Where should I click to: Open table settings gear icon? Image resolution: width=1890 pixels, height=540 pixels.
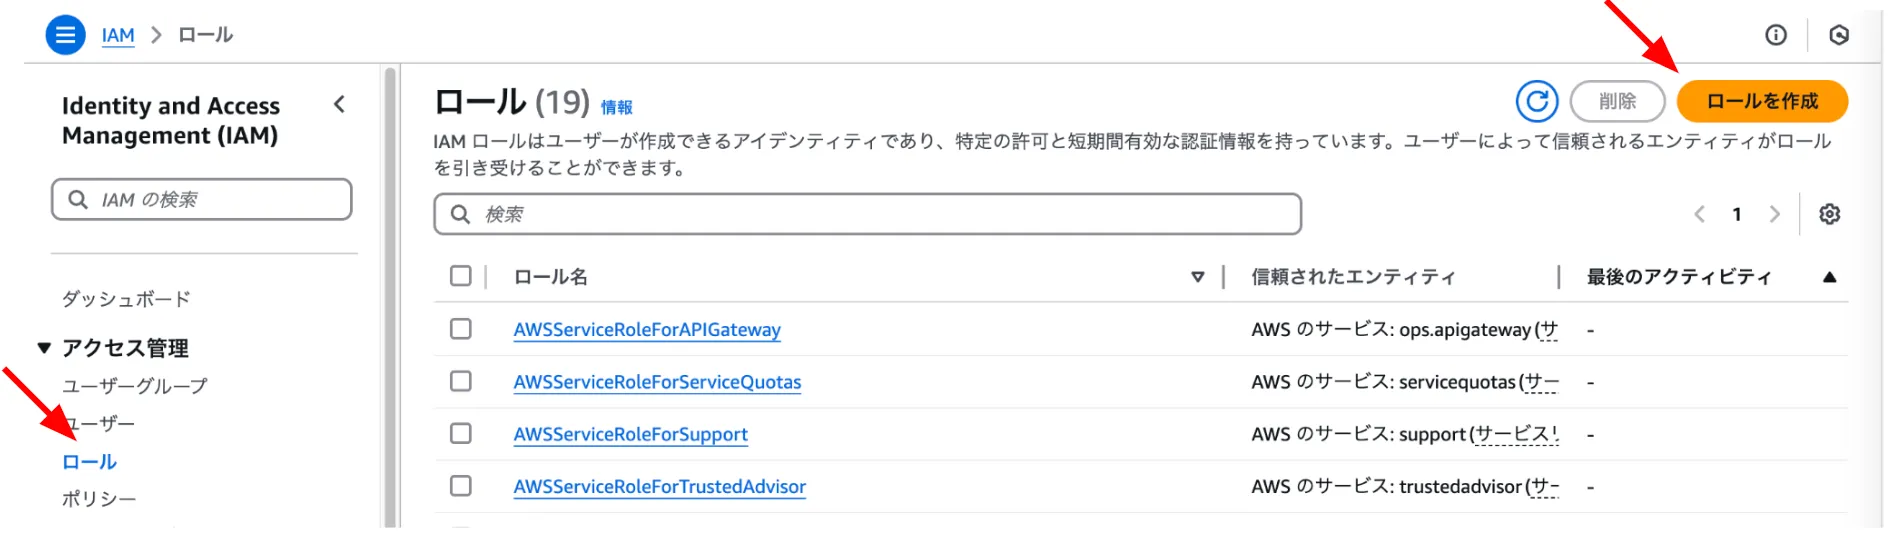1829,214
